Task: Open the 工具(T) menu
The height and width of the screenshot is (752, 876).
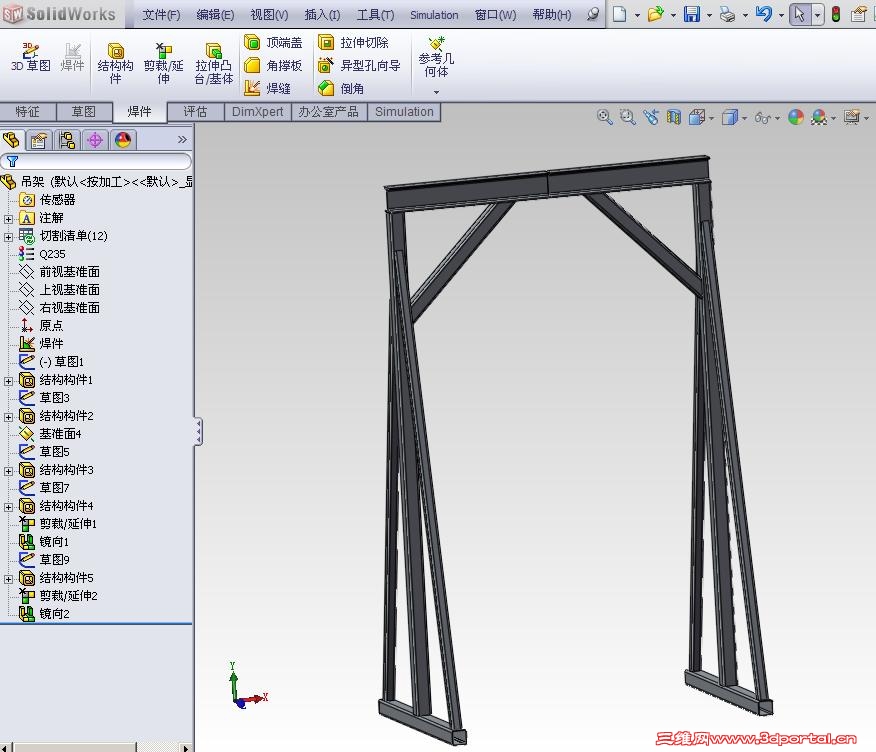Action: (375, 15)
